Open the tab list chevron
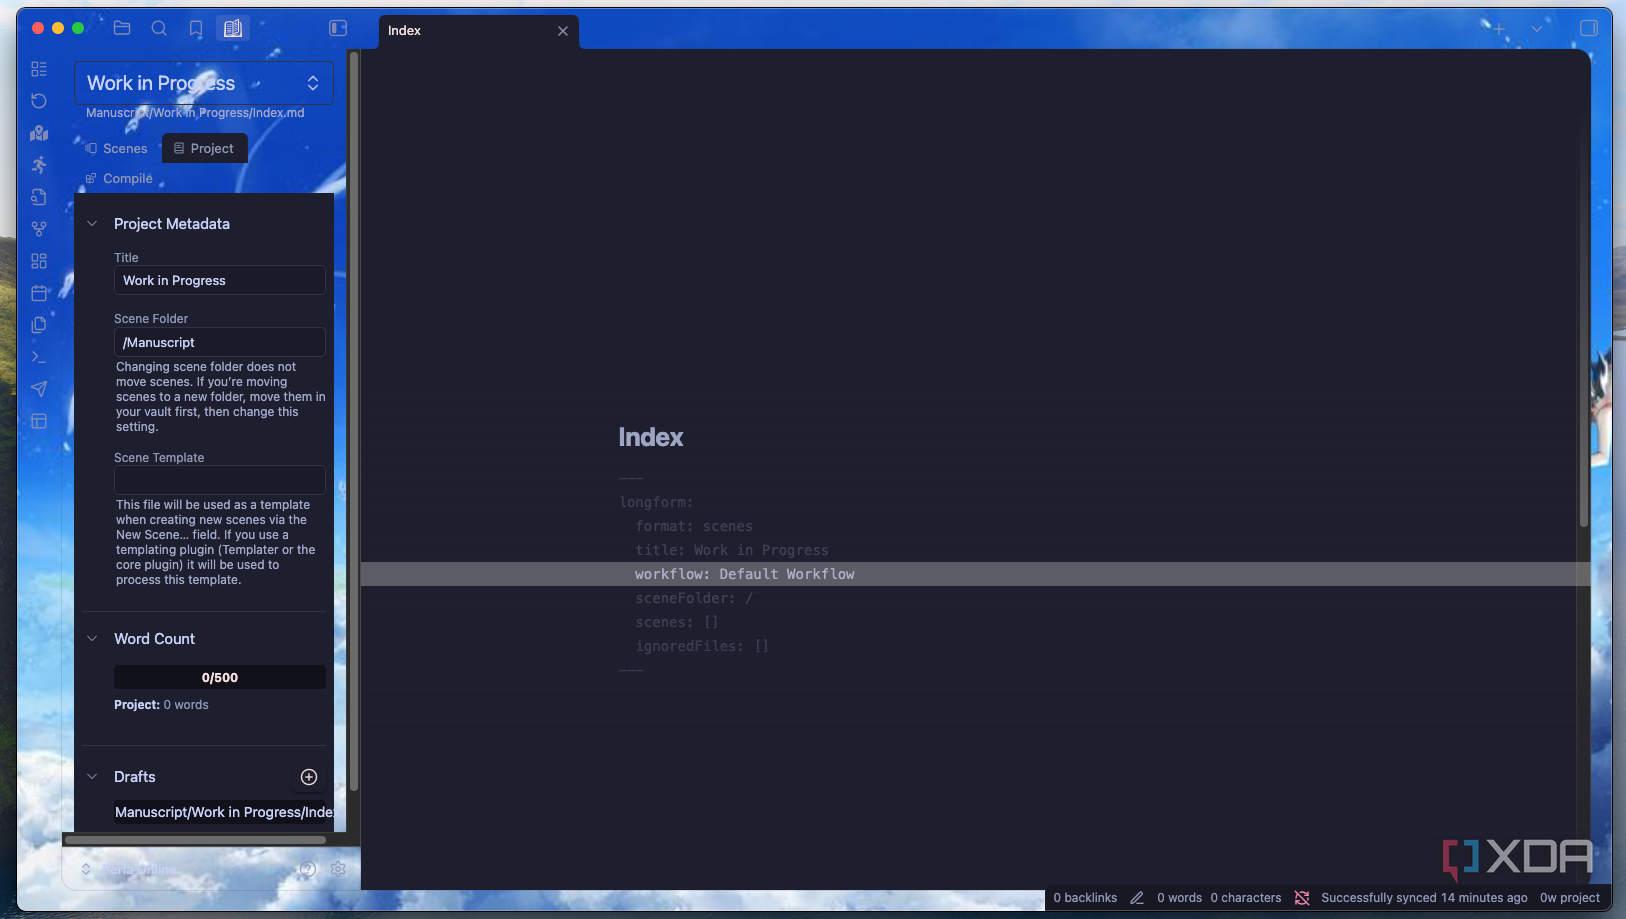This screenshot has height=919, width=1626. click(1537, 29)
